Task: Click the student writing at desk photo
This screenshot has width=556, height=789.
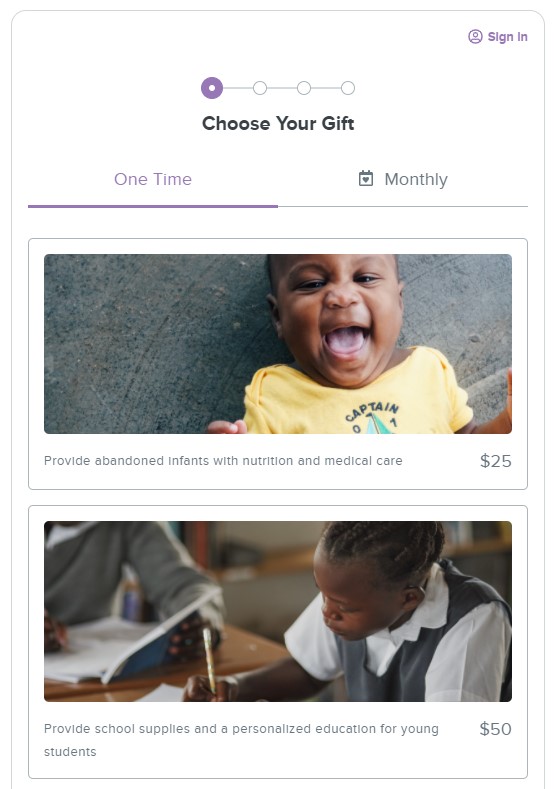Action: pos(278,611)
